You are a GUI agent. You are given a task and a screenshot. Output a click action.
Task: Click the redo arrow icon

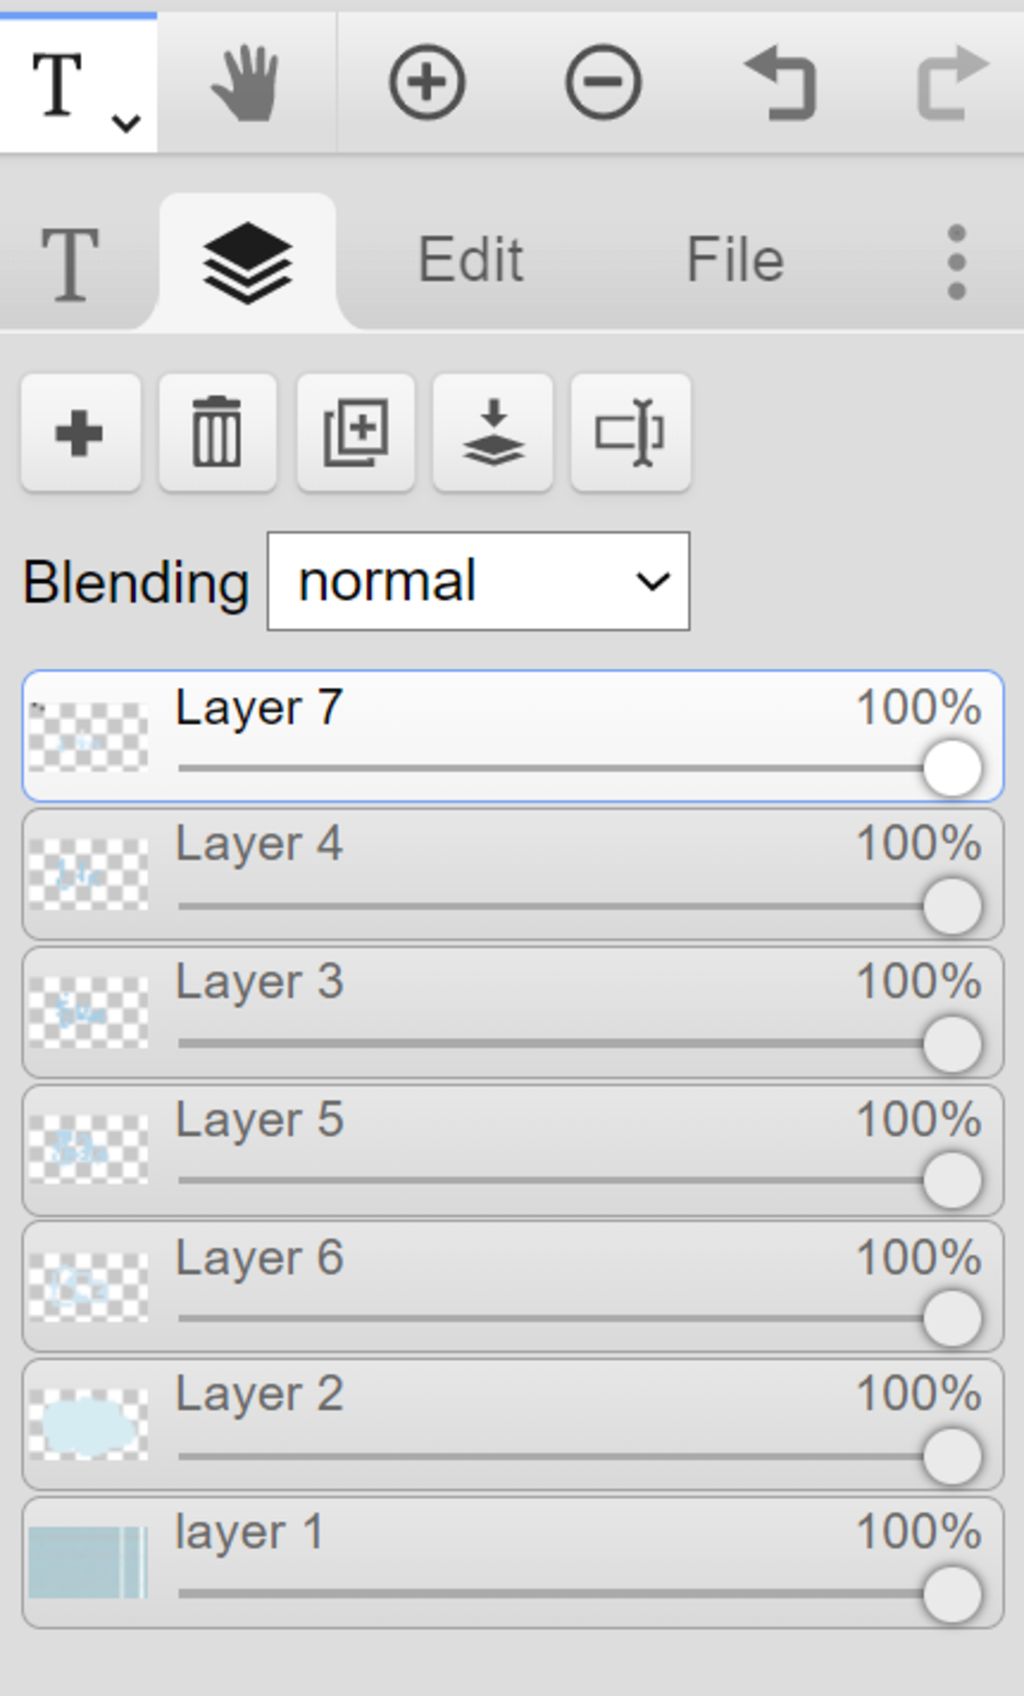click(x=953, y=84)
